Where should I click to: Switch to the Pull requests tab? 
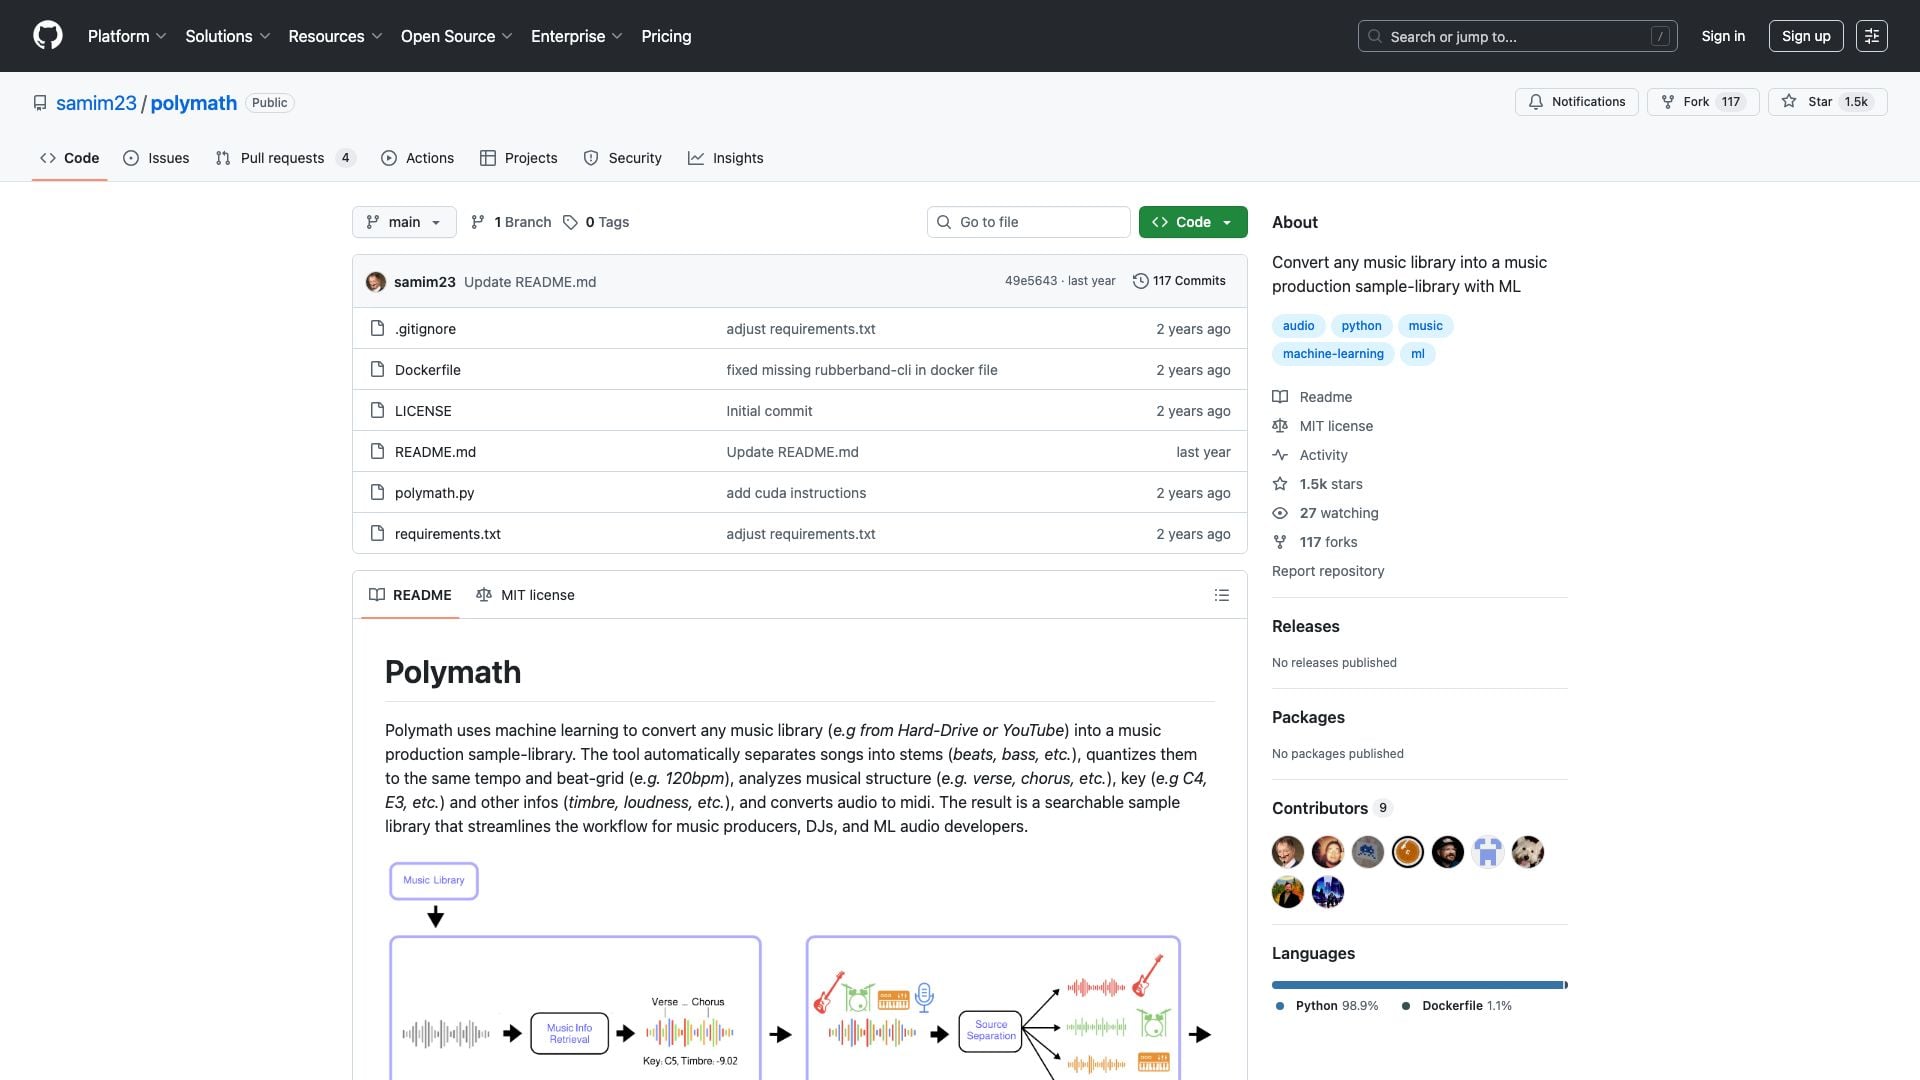point(285,158)
